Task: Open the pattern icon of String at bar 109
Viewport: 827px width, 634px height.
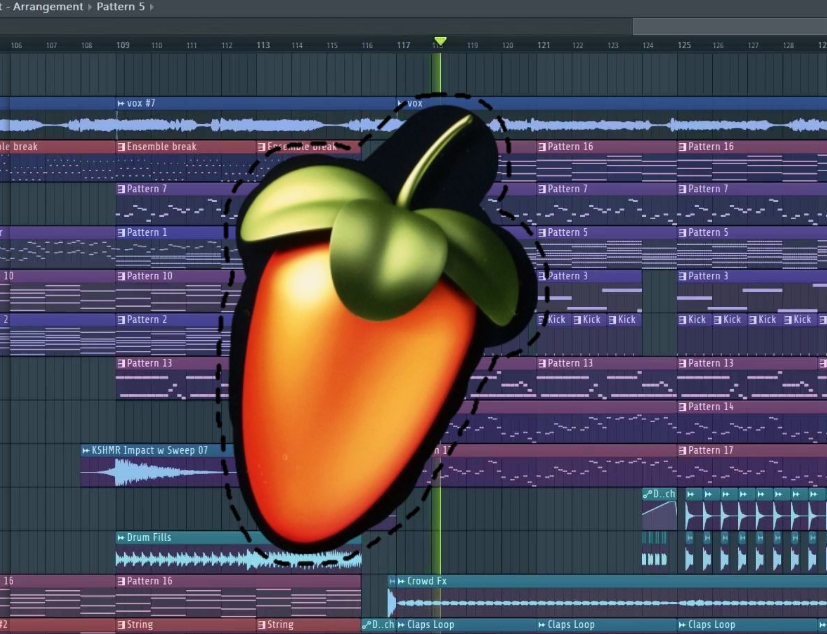Action: click(121, 625)
